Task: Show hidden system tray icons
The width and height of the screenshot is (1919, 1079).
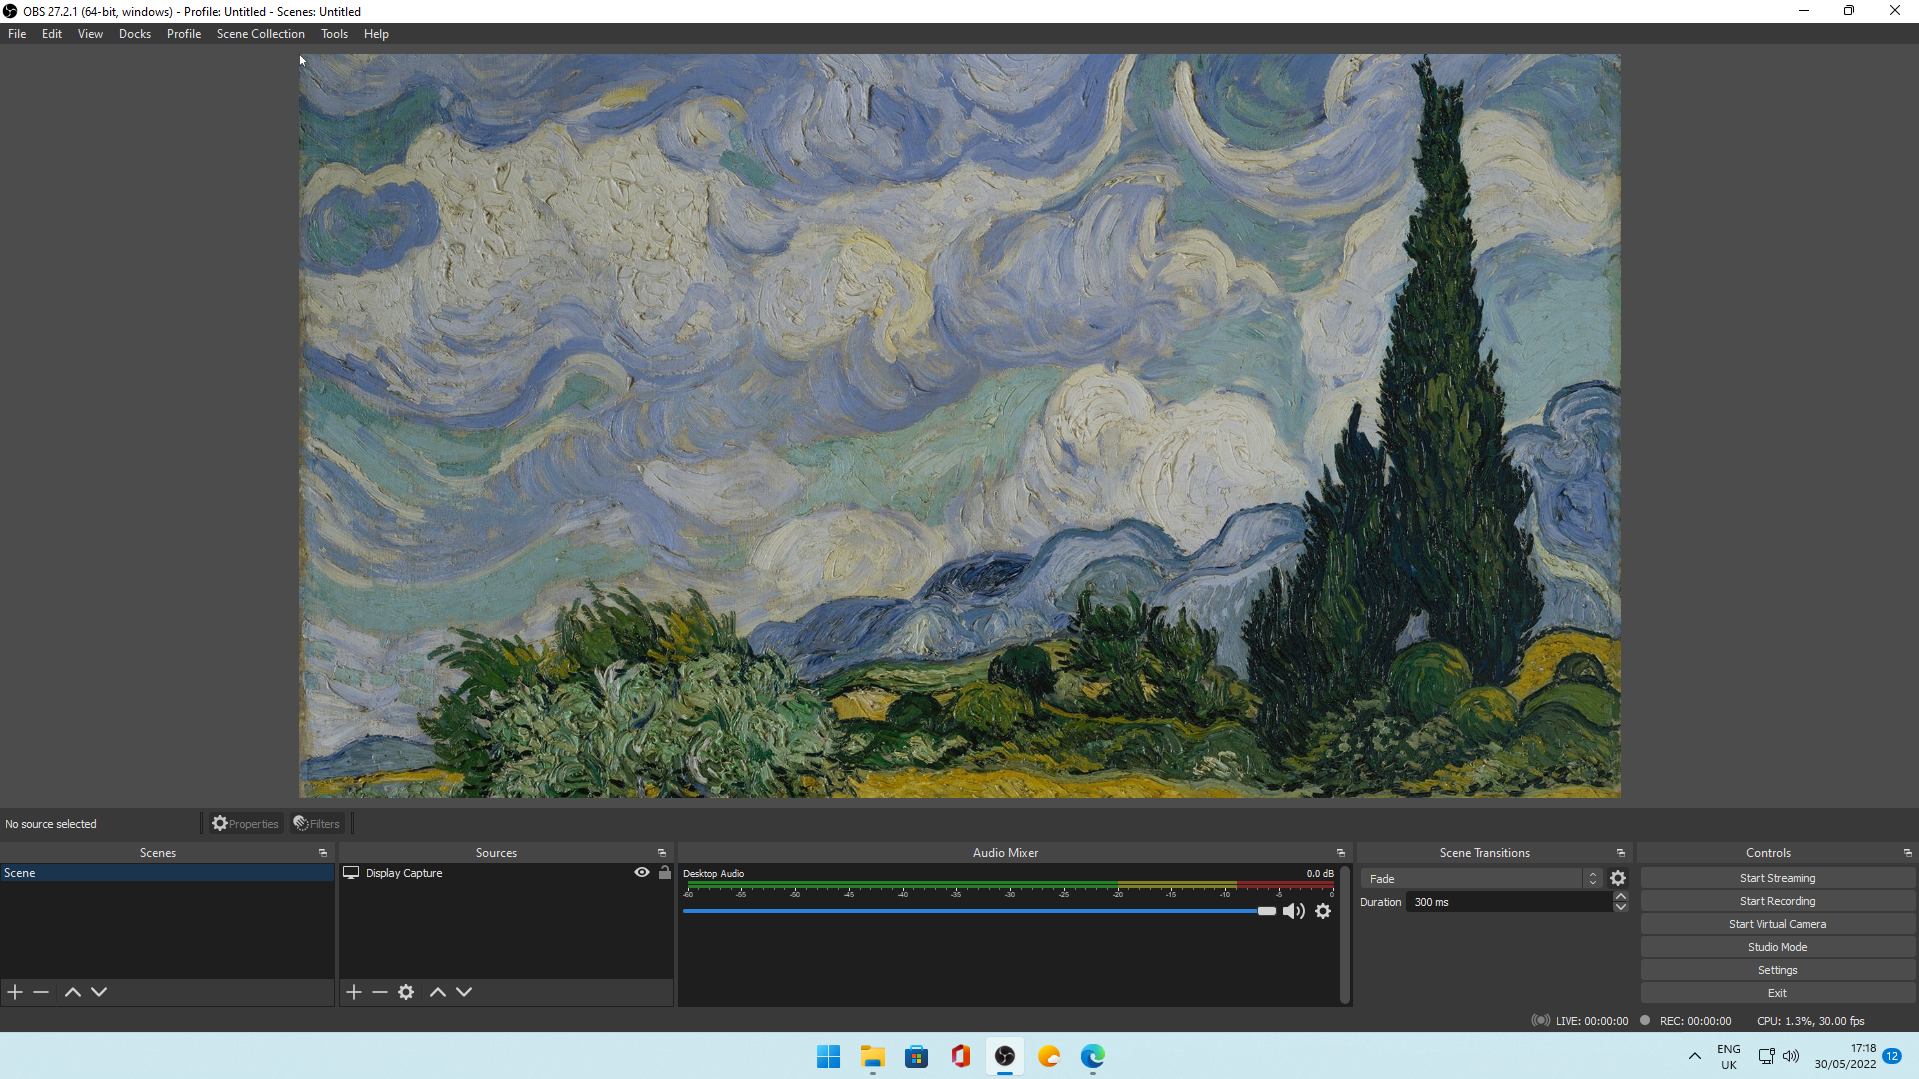Action: (1695, 1056)
